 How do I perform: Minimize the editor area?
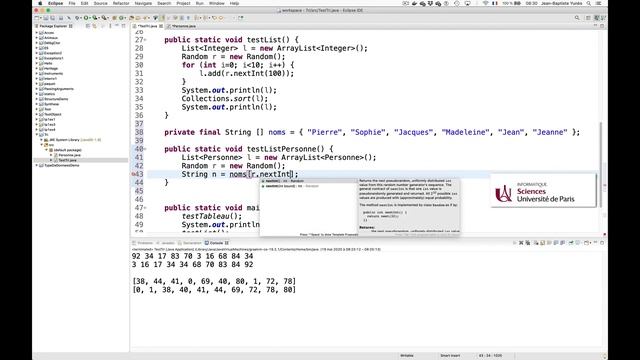pos(595,26)
